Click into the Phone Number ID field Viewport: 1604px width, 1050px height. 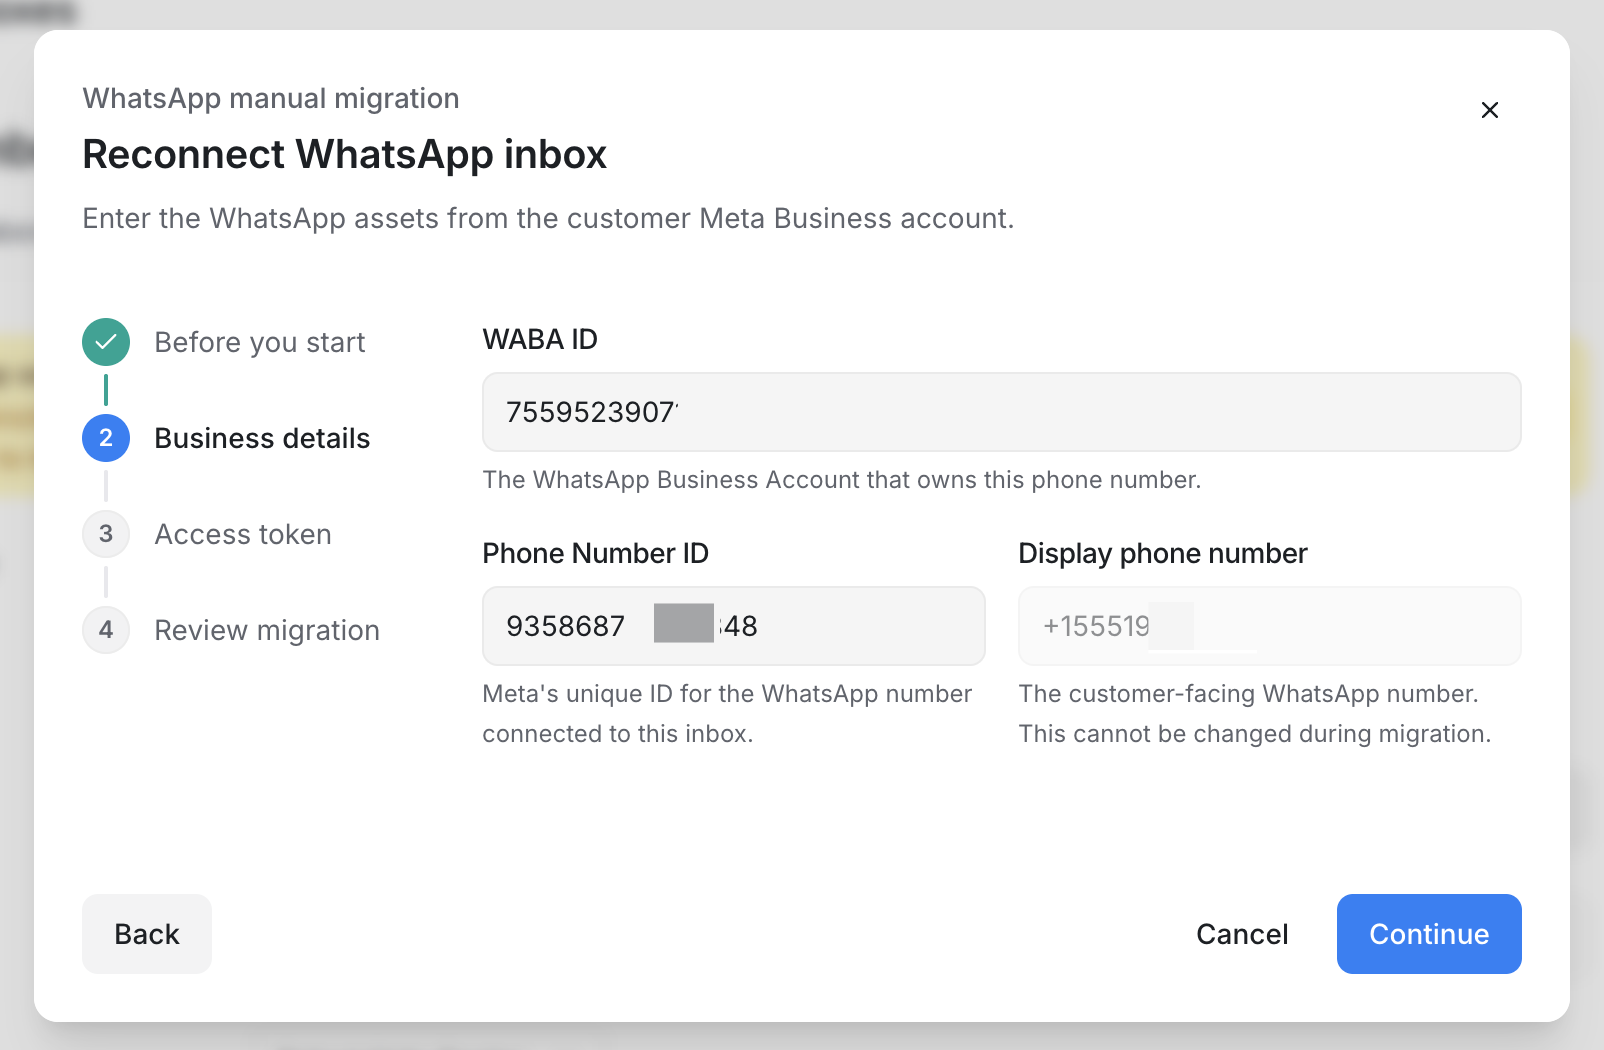coord(734,626)
